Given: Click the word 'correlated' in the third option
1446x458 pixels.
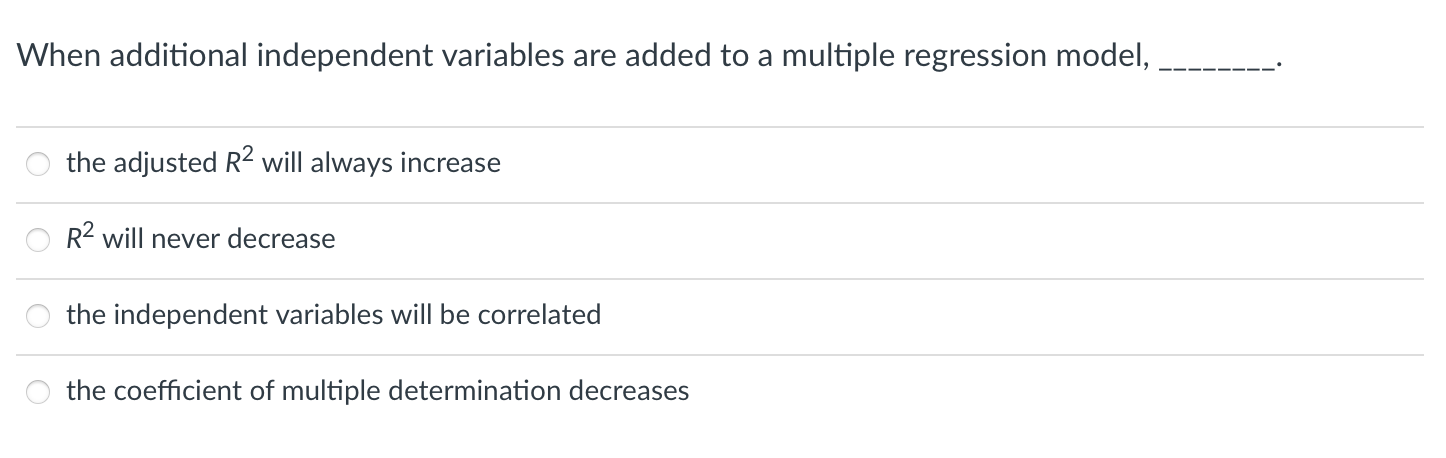Looking at the screenshot, I should (x=540, y=314).
